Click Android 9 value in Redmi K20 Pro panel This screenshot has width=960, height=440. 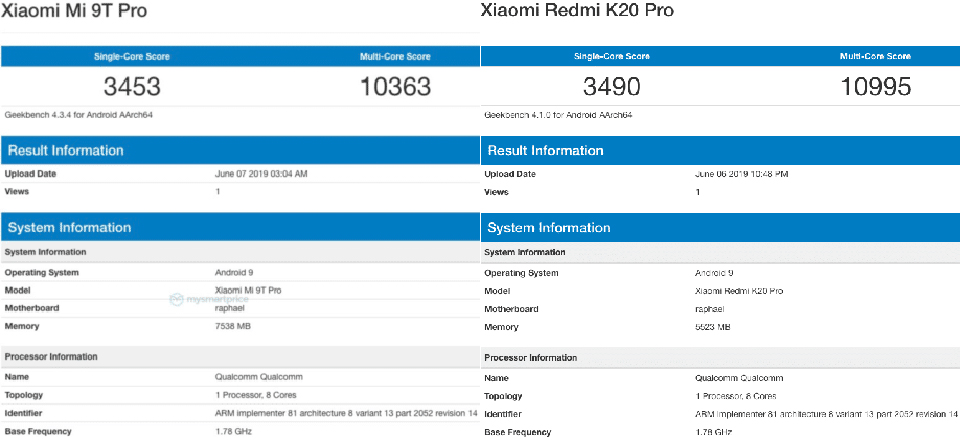[x=714, y=273]
